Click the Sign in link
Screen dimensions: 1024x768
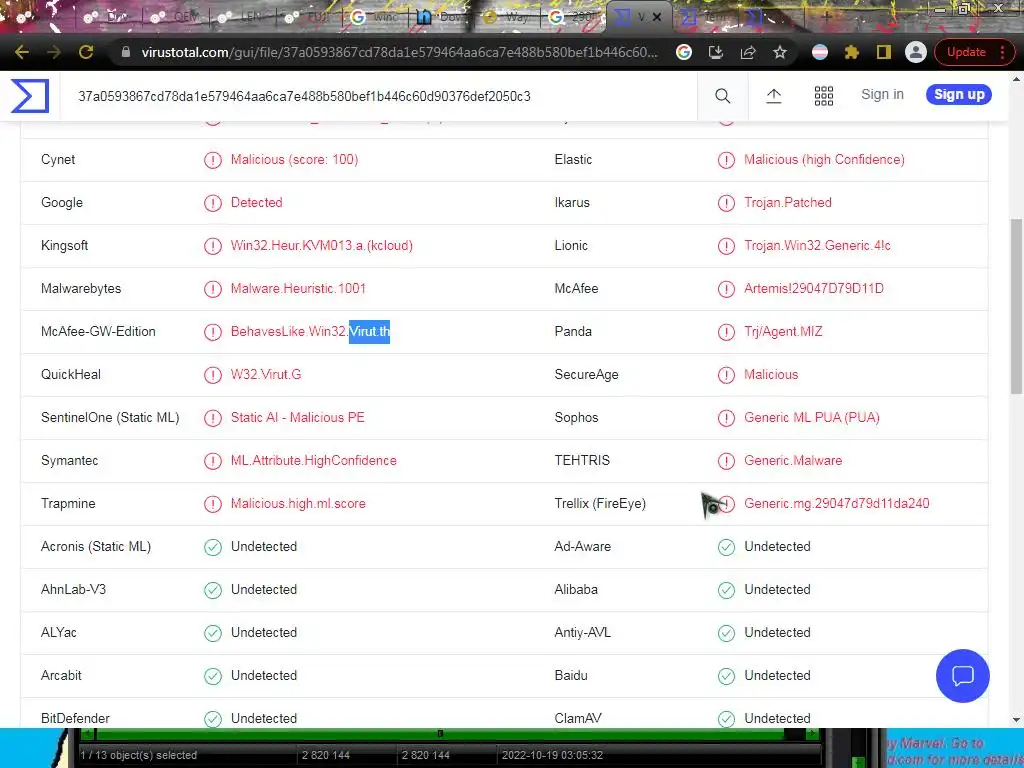882,95
